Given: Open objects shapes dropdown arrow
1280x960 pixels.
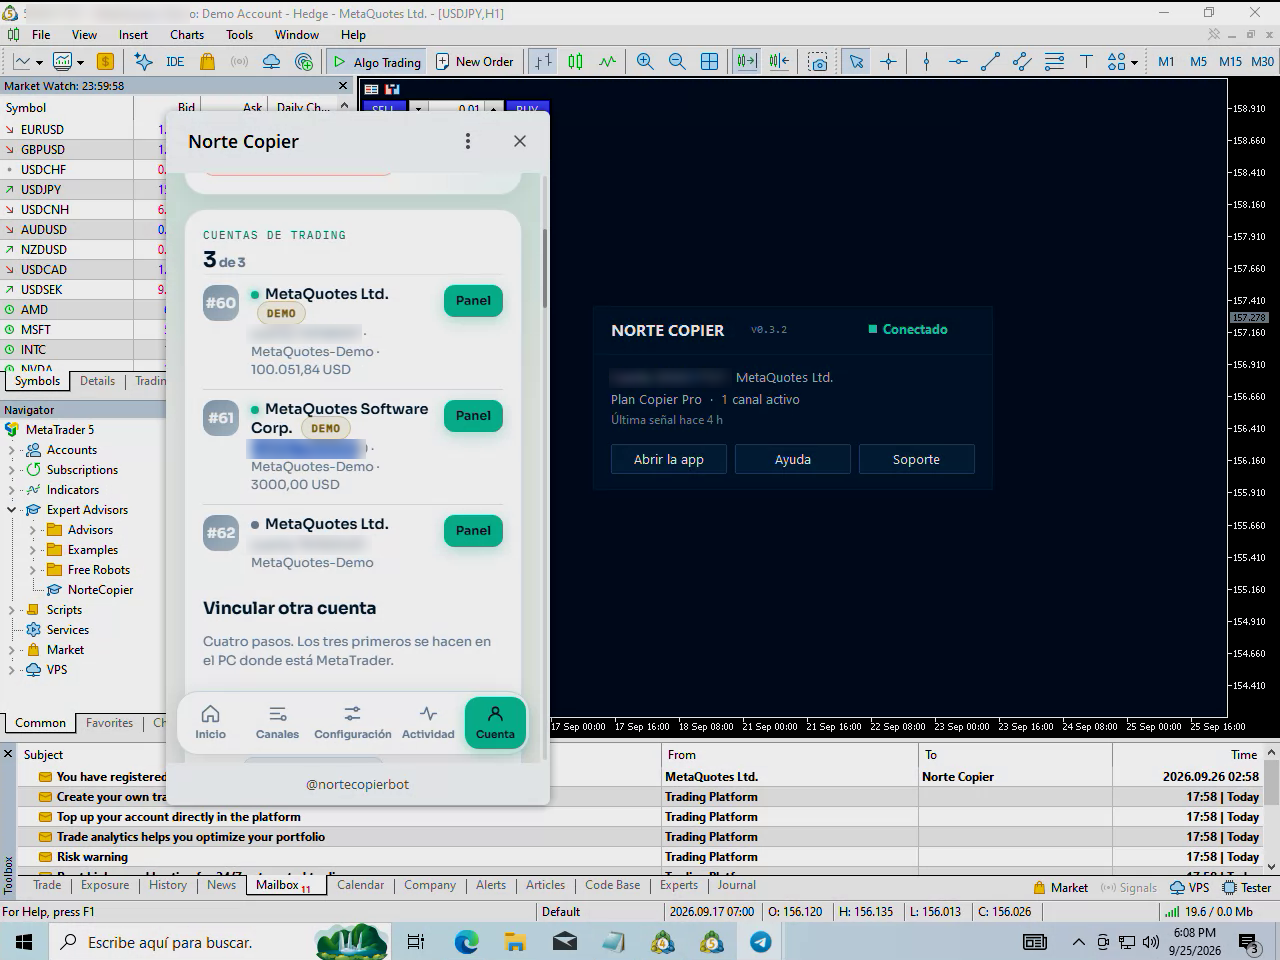Looking at the screenshot, I should click(x=1134, y=62).
